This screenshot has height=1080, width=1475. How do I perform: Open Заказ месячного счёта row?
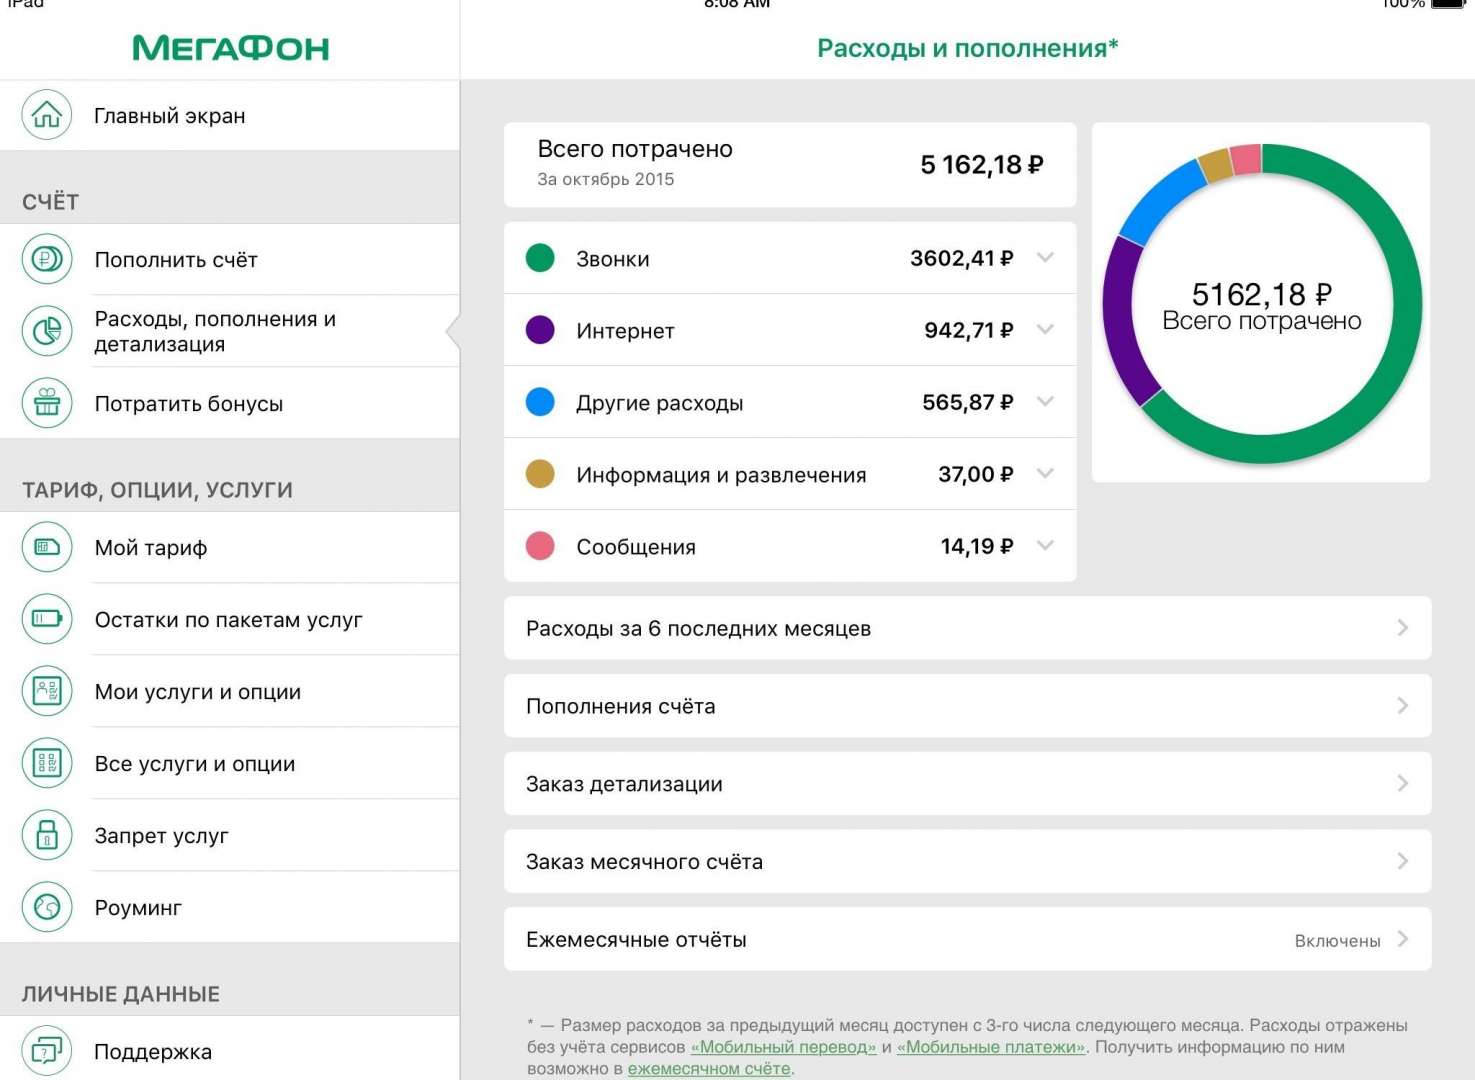[x=967, y=861]
